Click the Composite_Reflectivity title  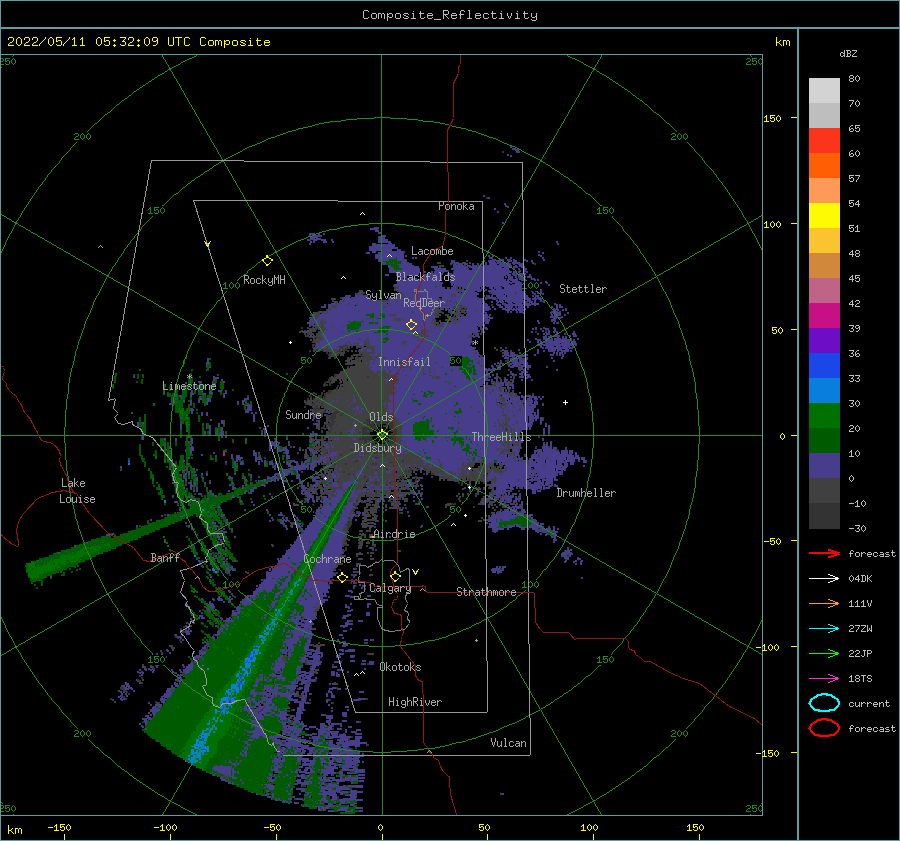click(450, 15)
